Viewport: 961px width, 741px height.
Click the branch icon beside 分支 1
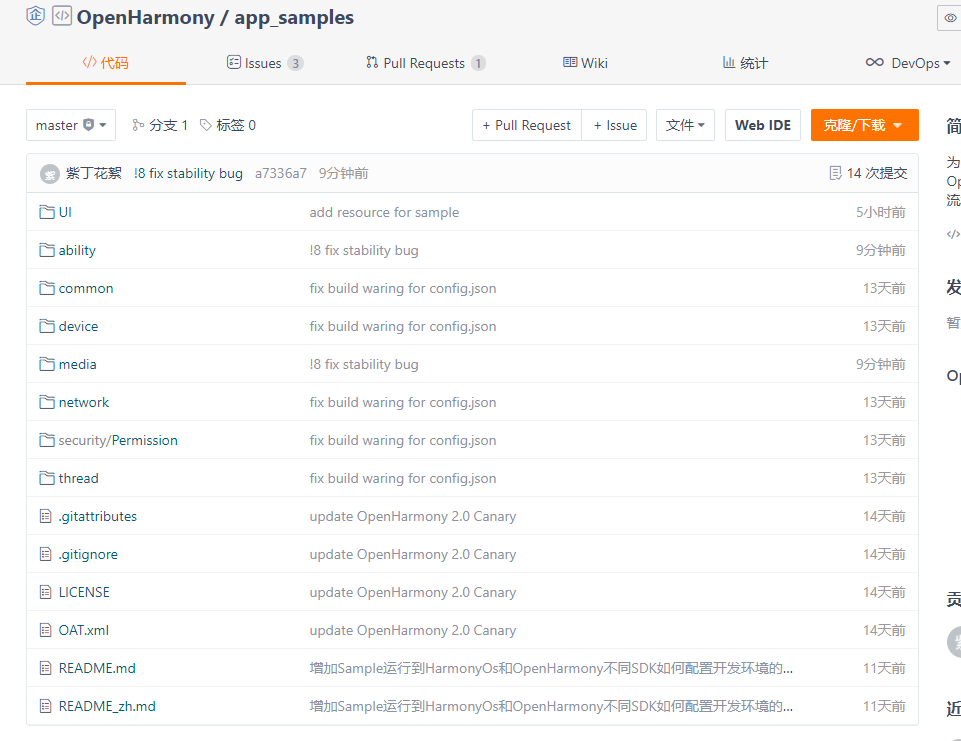138,125
